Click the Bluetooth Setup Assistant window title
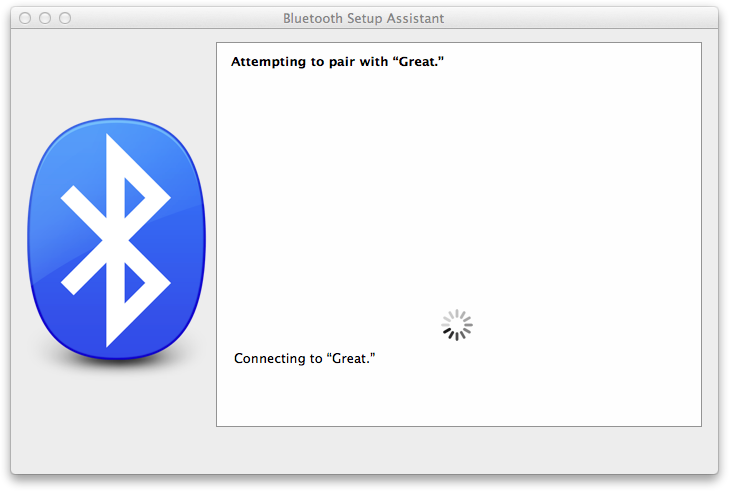This screenshot has height=491, width=729. 364,18
